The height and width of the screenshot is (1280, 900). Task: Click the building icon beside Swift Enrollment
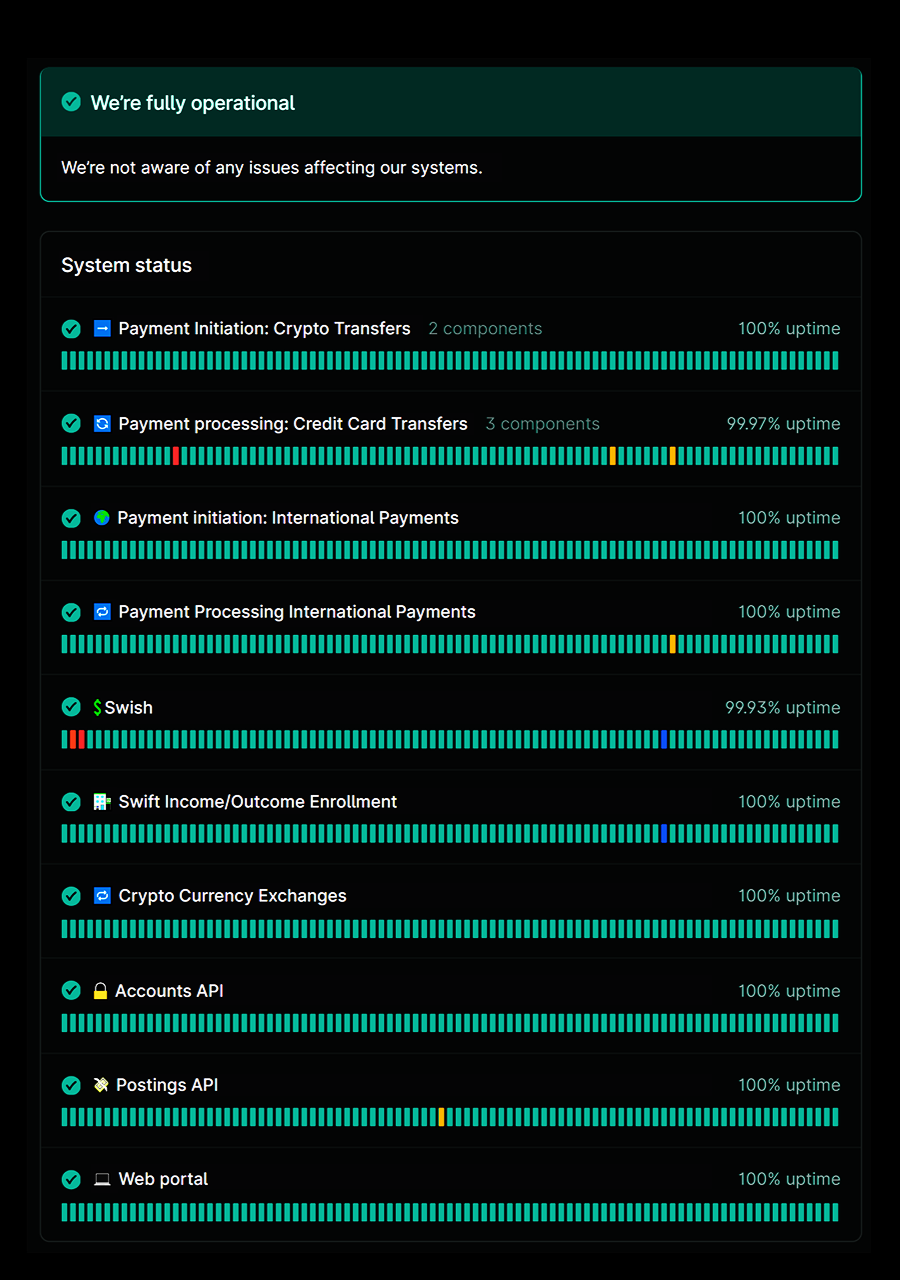[102, 802]
